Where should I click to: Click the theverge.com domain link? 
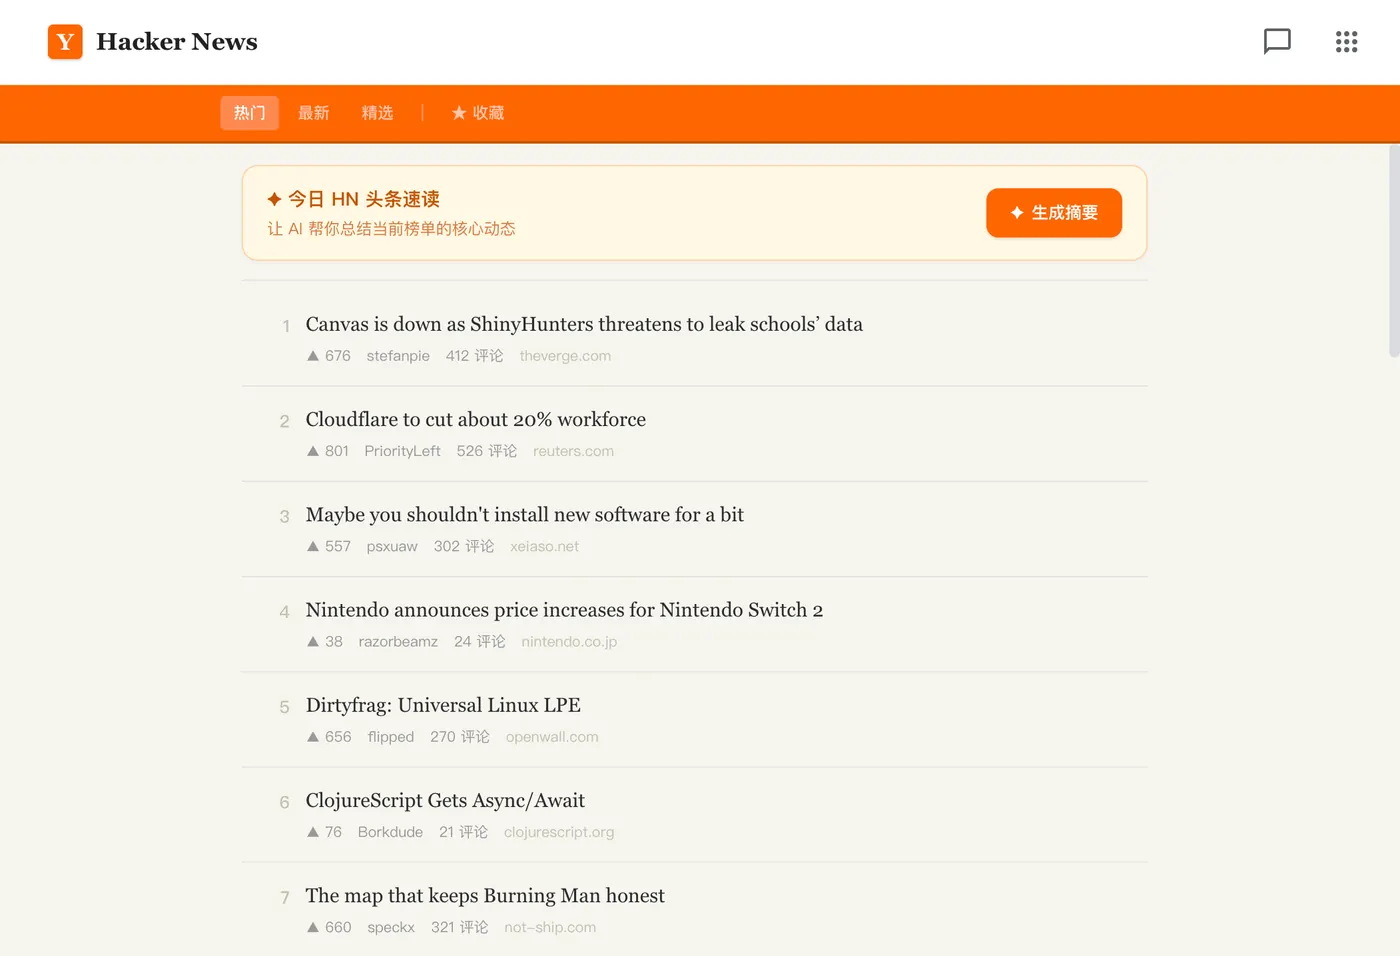pyautogui.click(x=565, y=356)
